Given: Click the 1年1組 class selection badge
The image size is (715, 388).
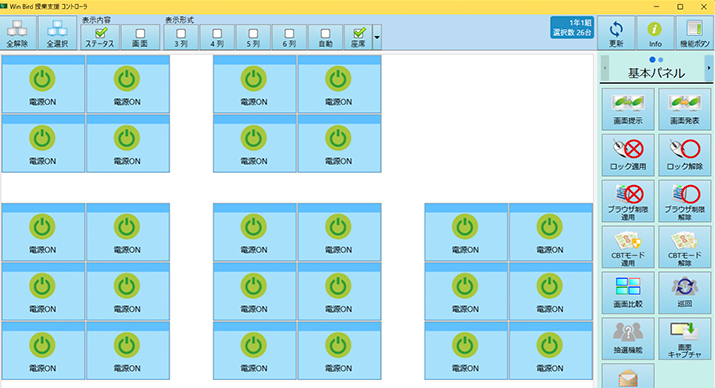Looking at the screenshot, I should coord(572,28).
